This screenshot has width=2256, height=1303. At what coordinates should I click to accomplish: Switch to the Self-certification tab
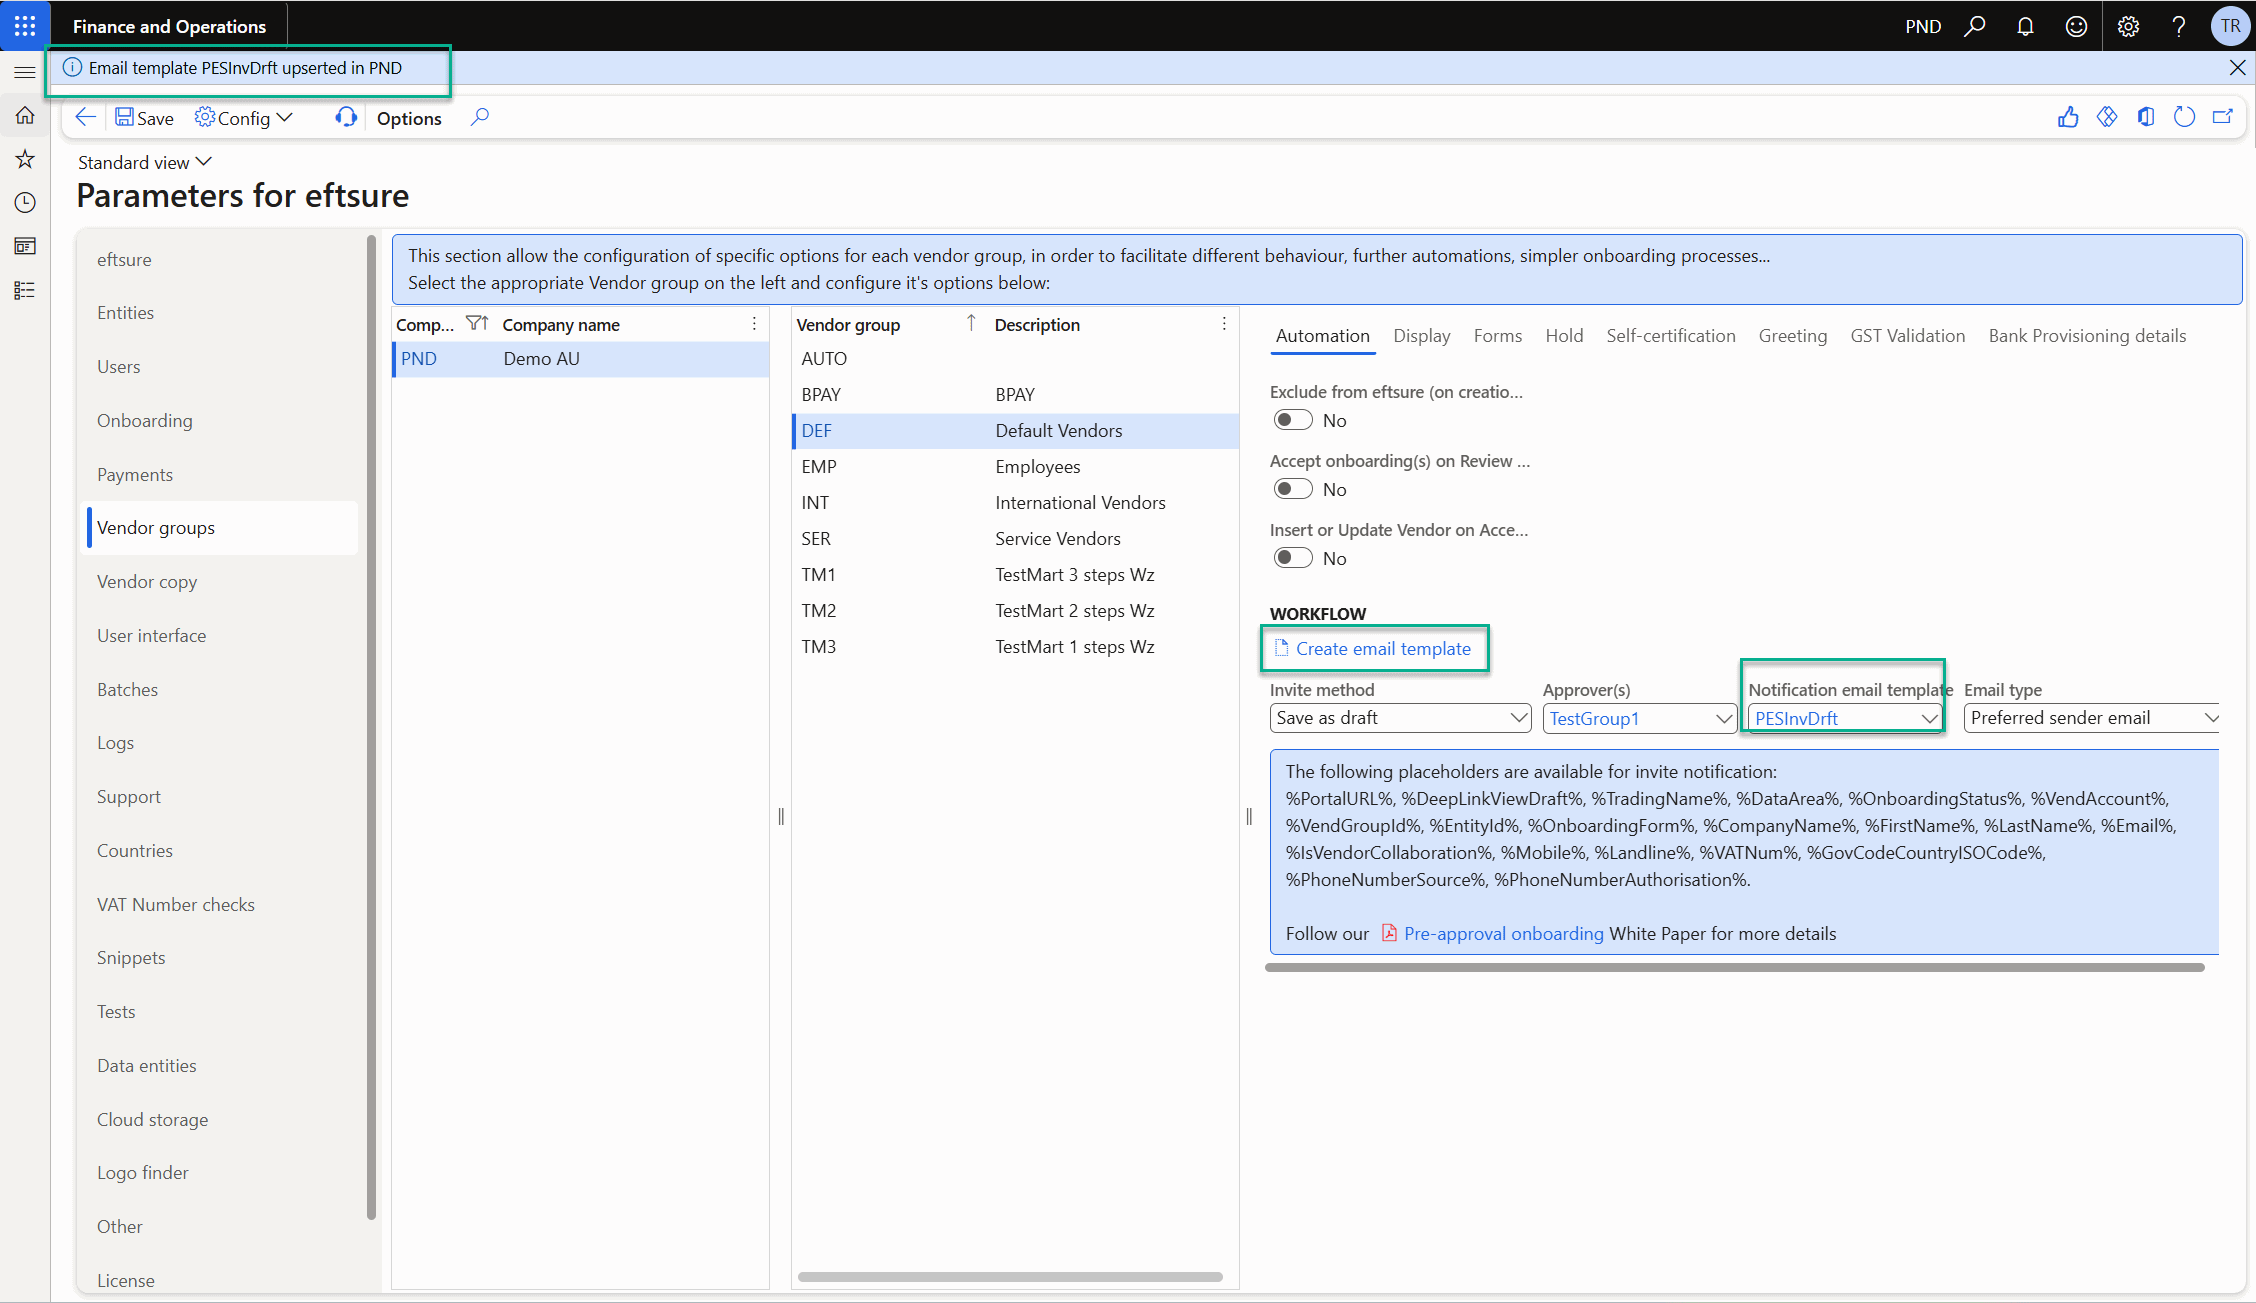pos(1671,336)
